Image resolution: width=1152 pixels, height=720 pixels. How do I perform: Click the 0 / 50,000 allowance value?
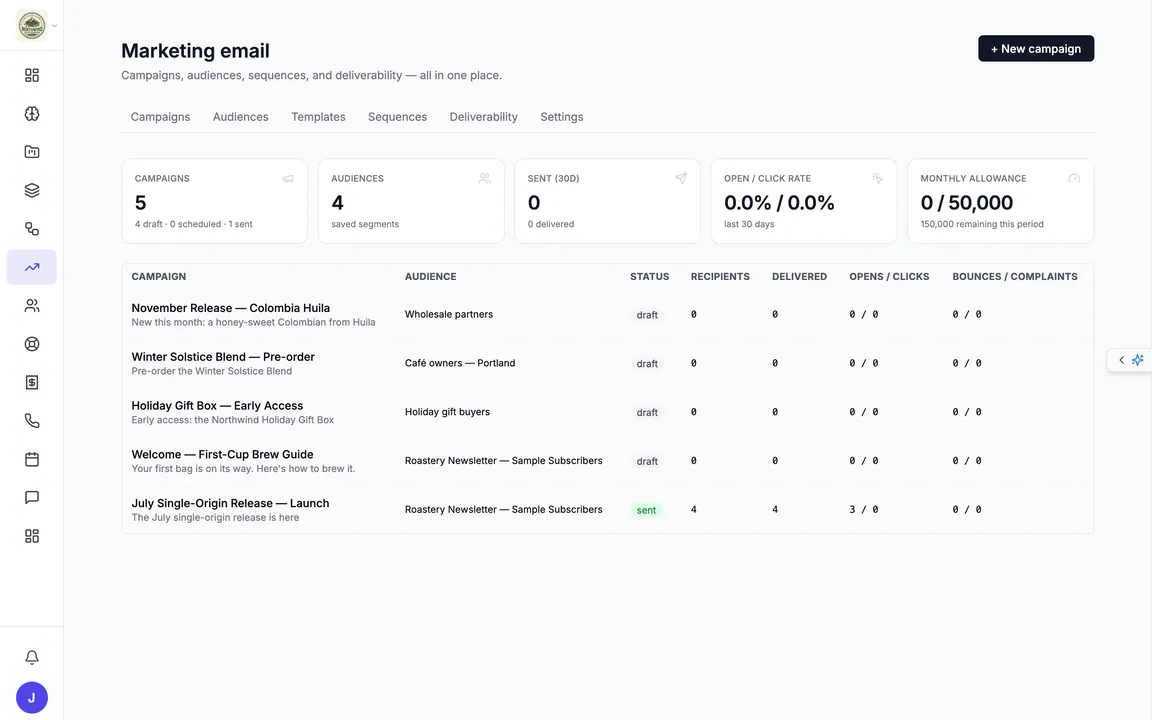tap(967, 202)
